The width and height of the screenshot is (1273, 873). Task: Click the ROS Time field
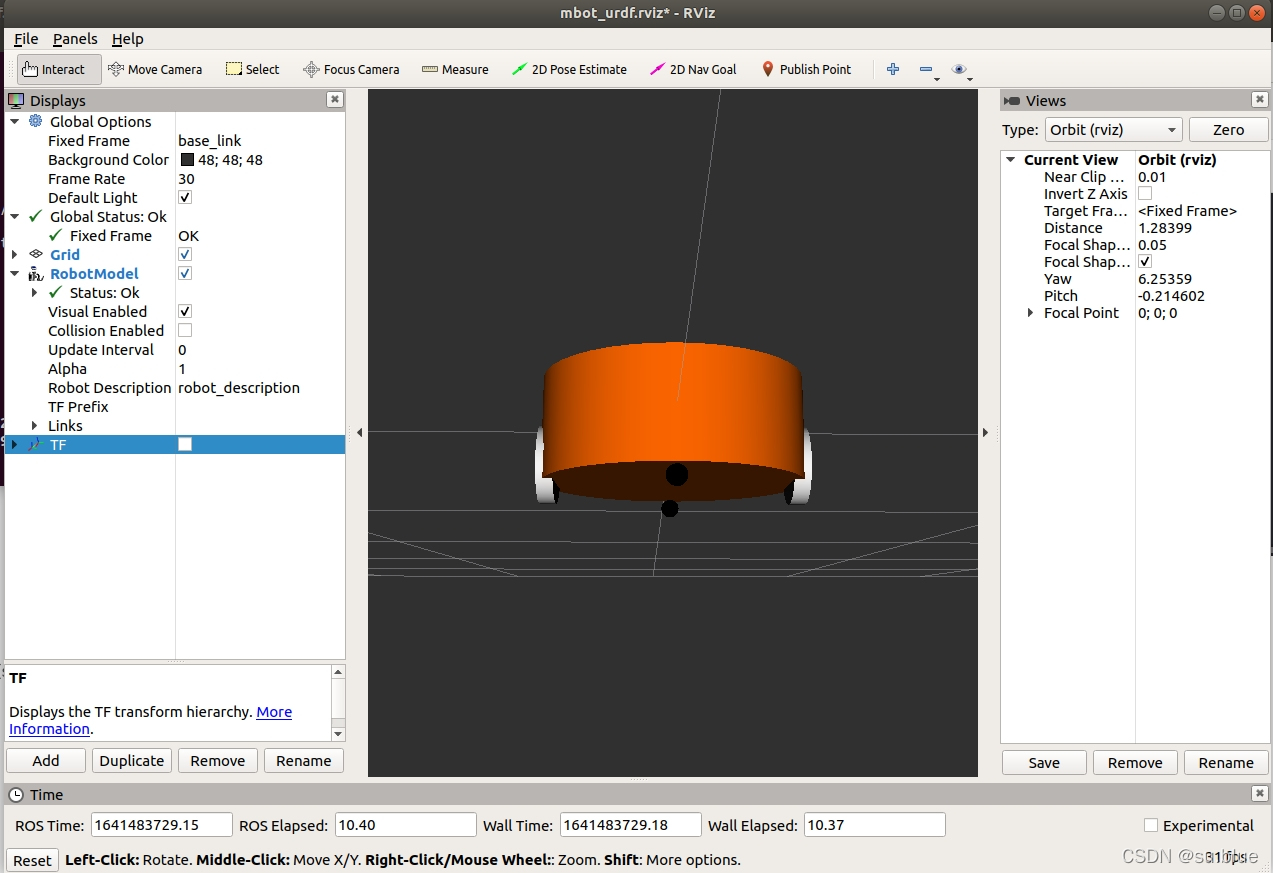[x=161, y=825]
